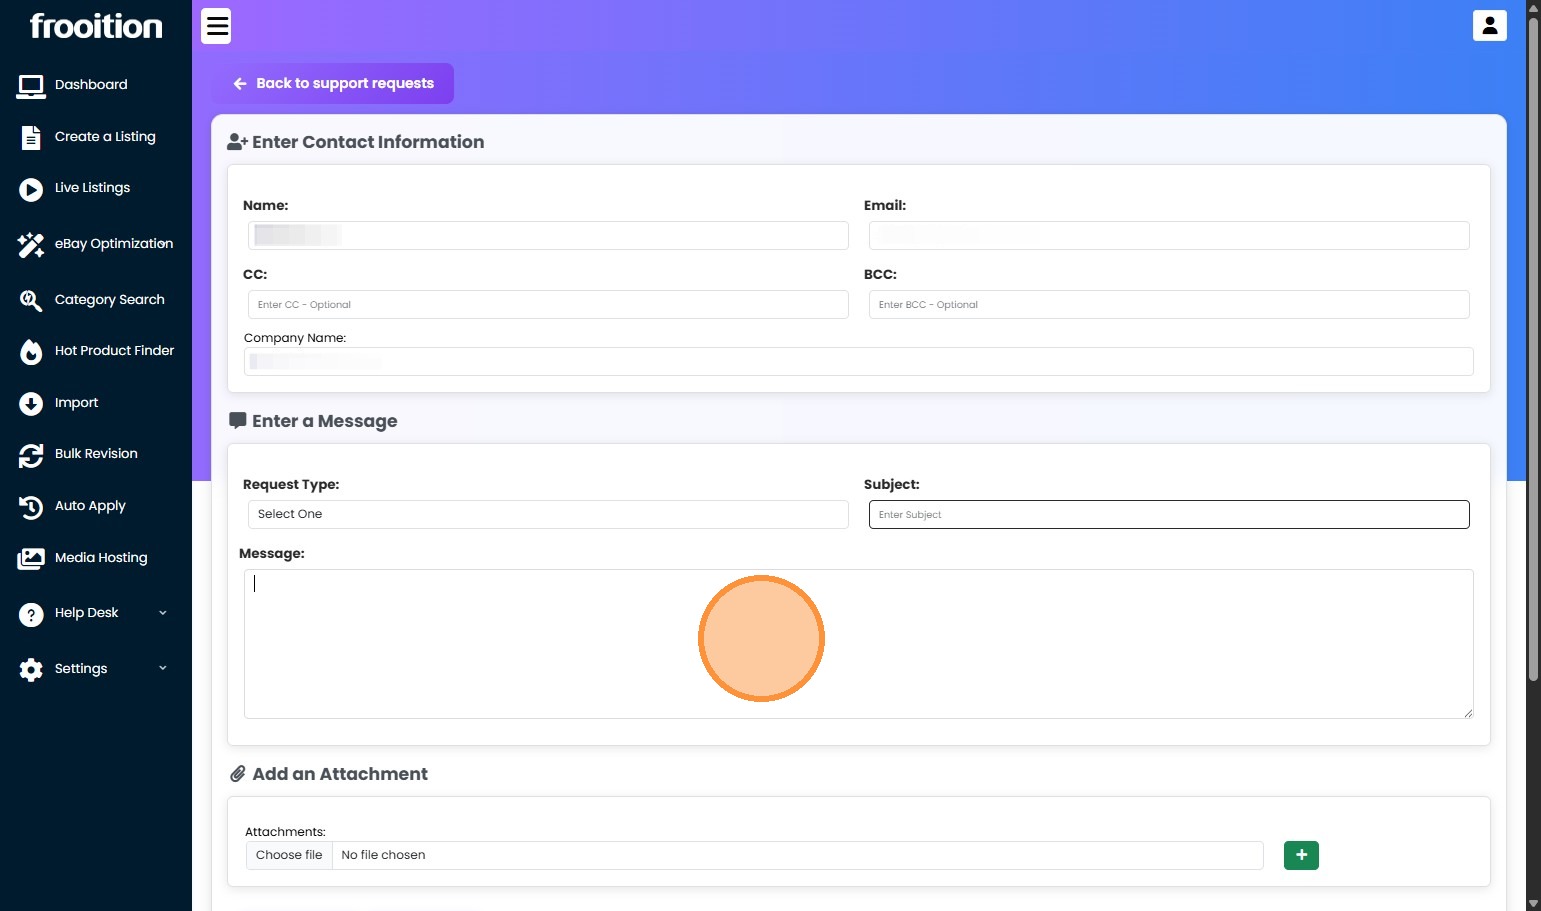Screen dimensions: 1541x911
Task: Open the Request Type dropdown
Action: 548,514
